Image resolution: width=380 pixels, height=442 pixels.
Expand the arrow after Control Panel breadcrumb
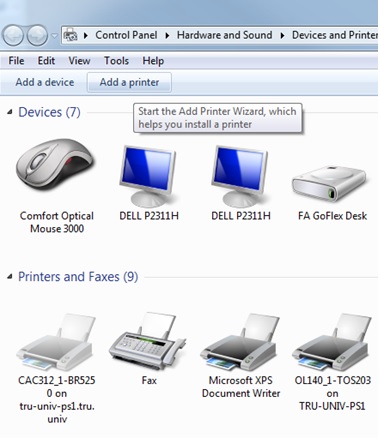[x=167, y=35]
